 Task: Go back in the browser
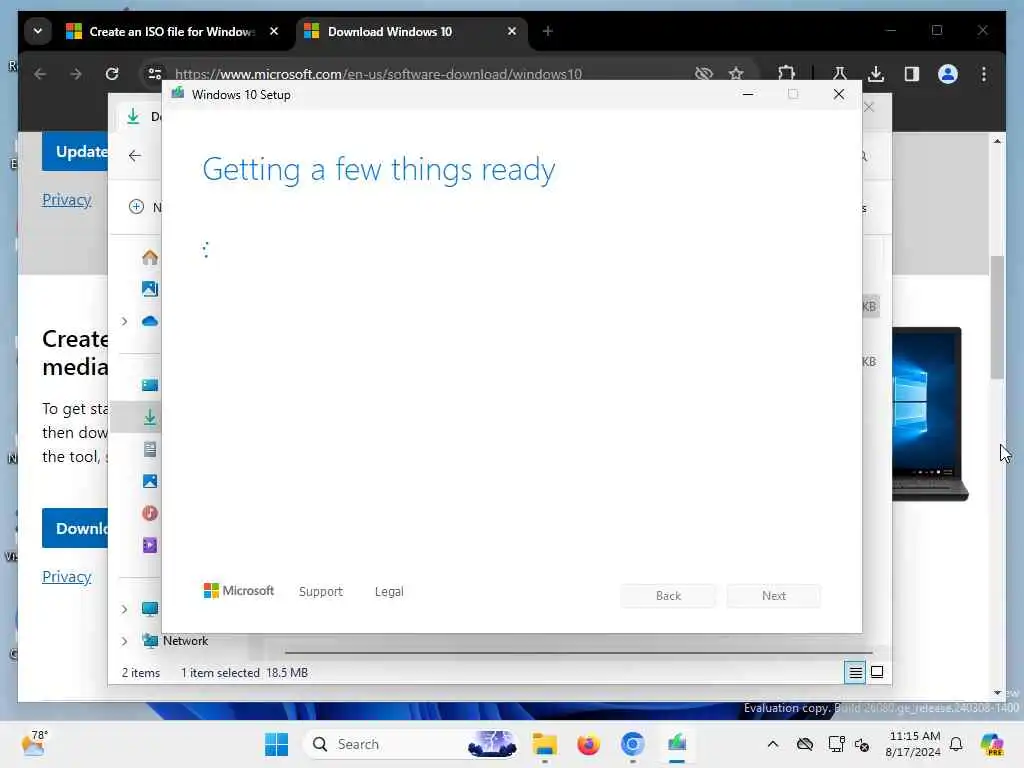(x=40, y=74)
